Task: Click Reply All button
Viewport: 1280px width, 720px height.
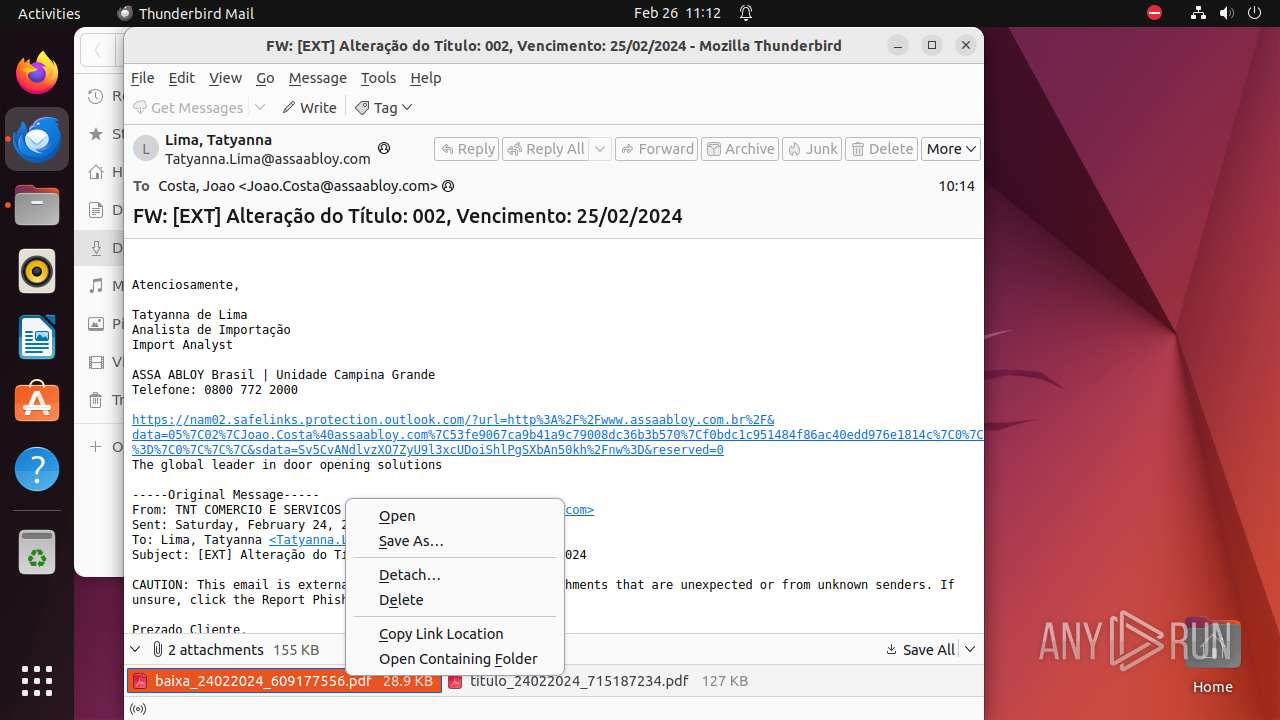Action: coord(546,149)
